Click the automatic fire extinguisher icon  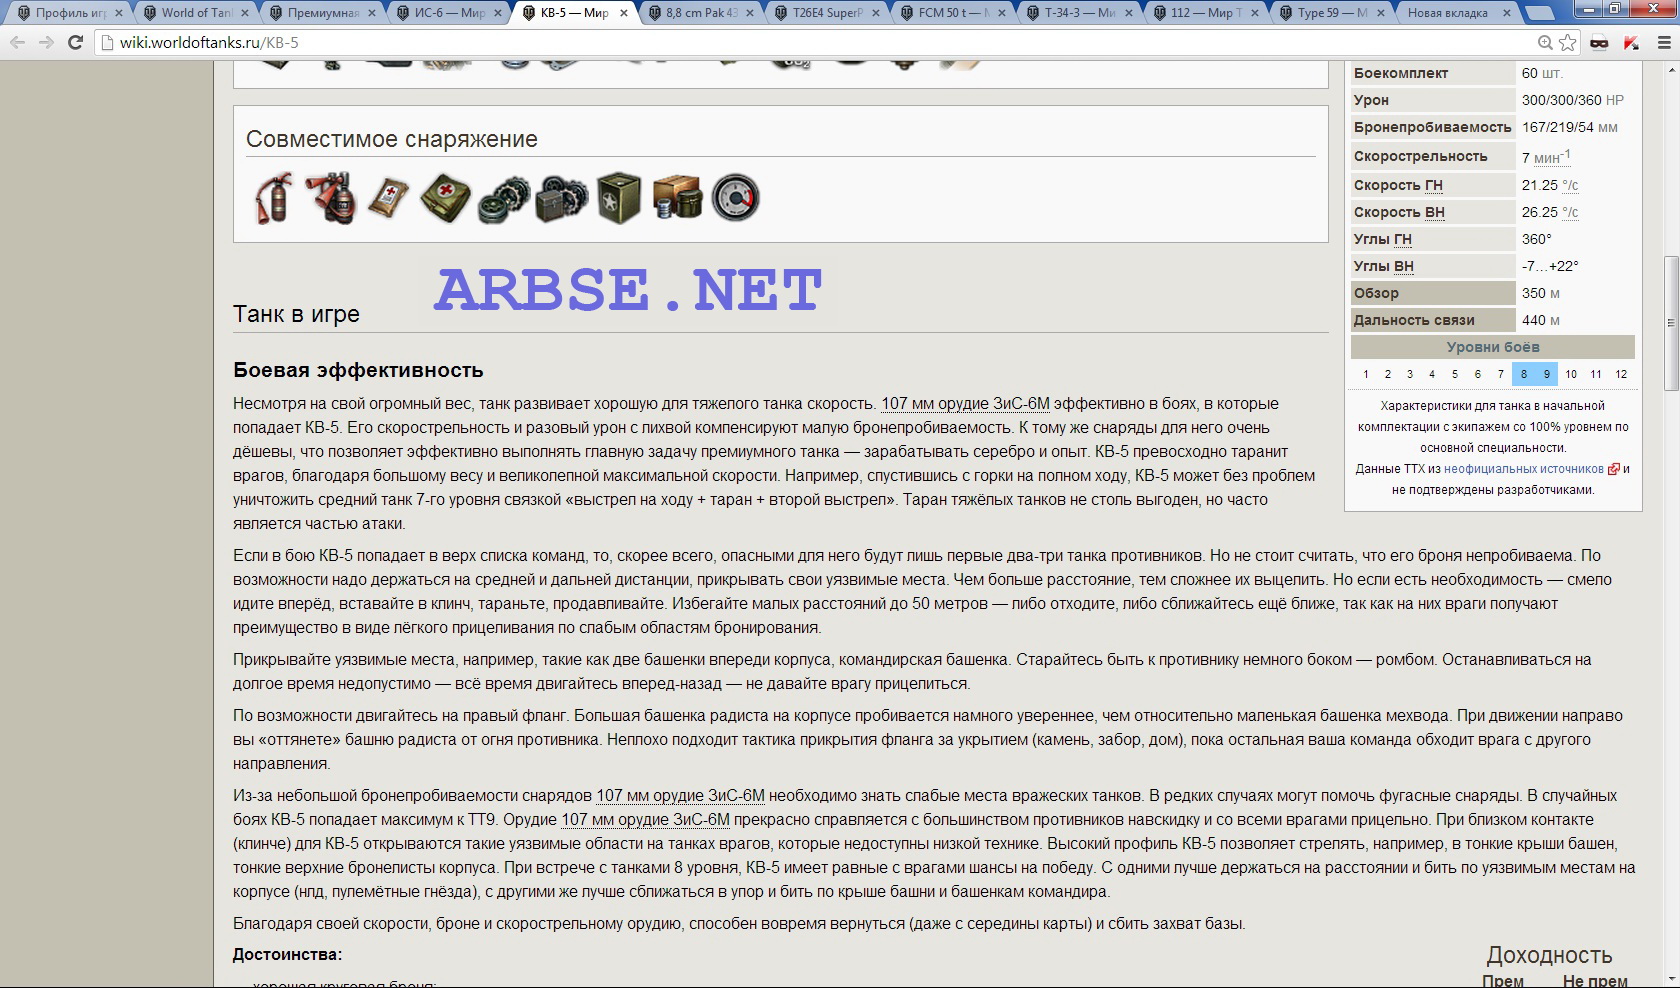[x=332, y=197]
